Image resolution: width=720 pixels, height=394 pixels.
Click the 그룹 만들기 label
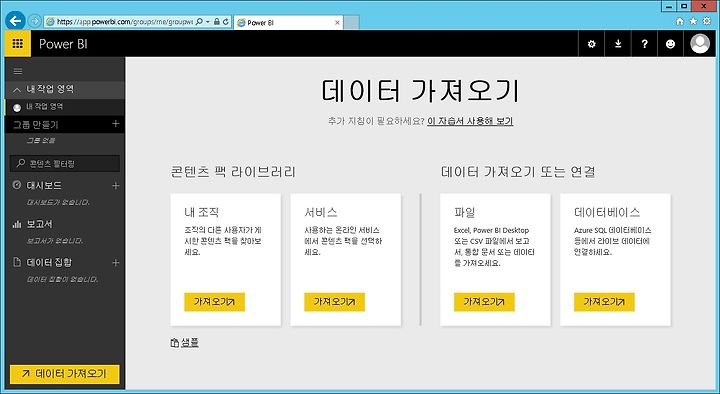pyautogui.click(x=36, y=124)
